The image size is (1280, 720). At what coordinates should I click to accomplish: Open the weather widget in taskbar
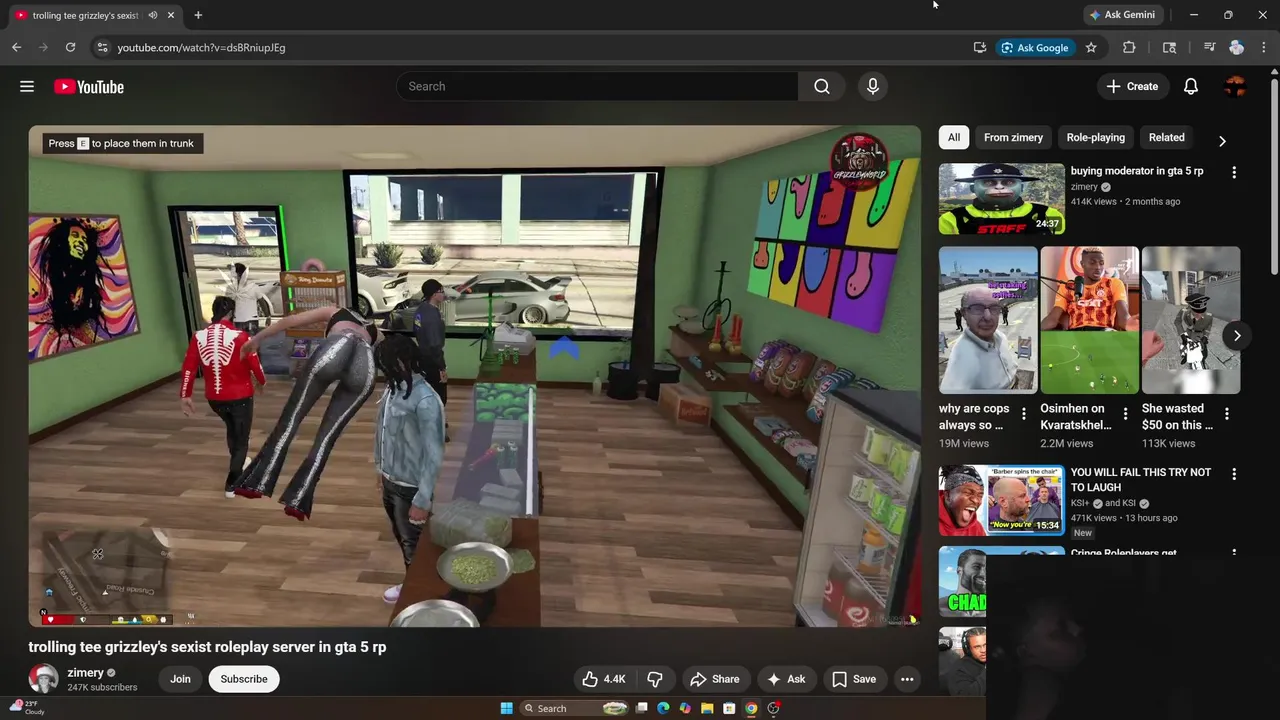(28, 708)
